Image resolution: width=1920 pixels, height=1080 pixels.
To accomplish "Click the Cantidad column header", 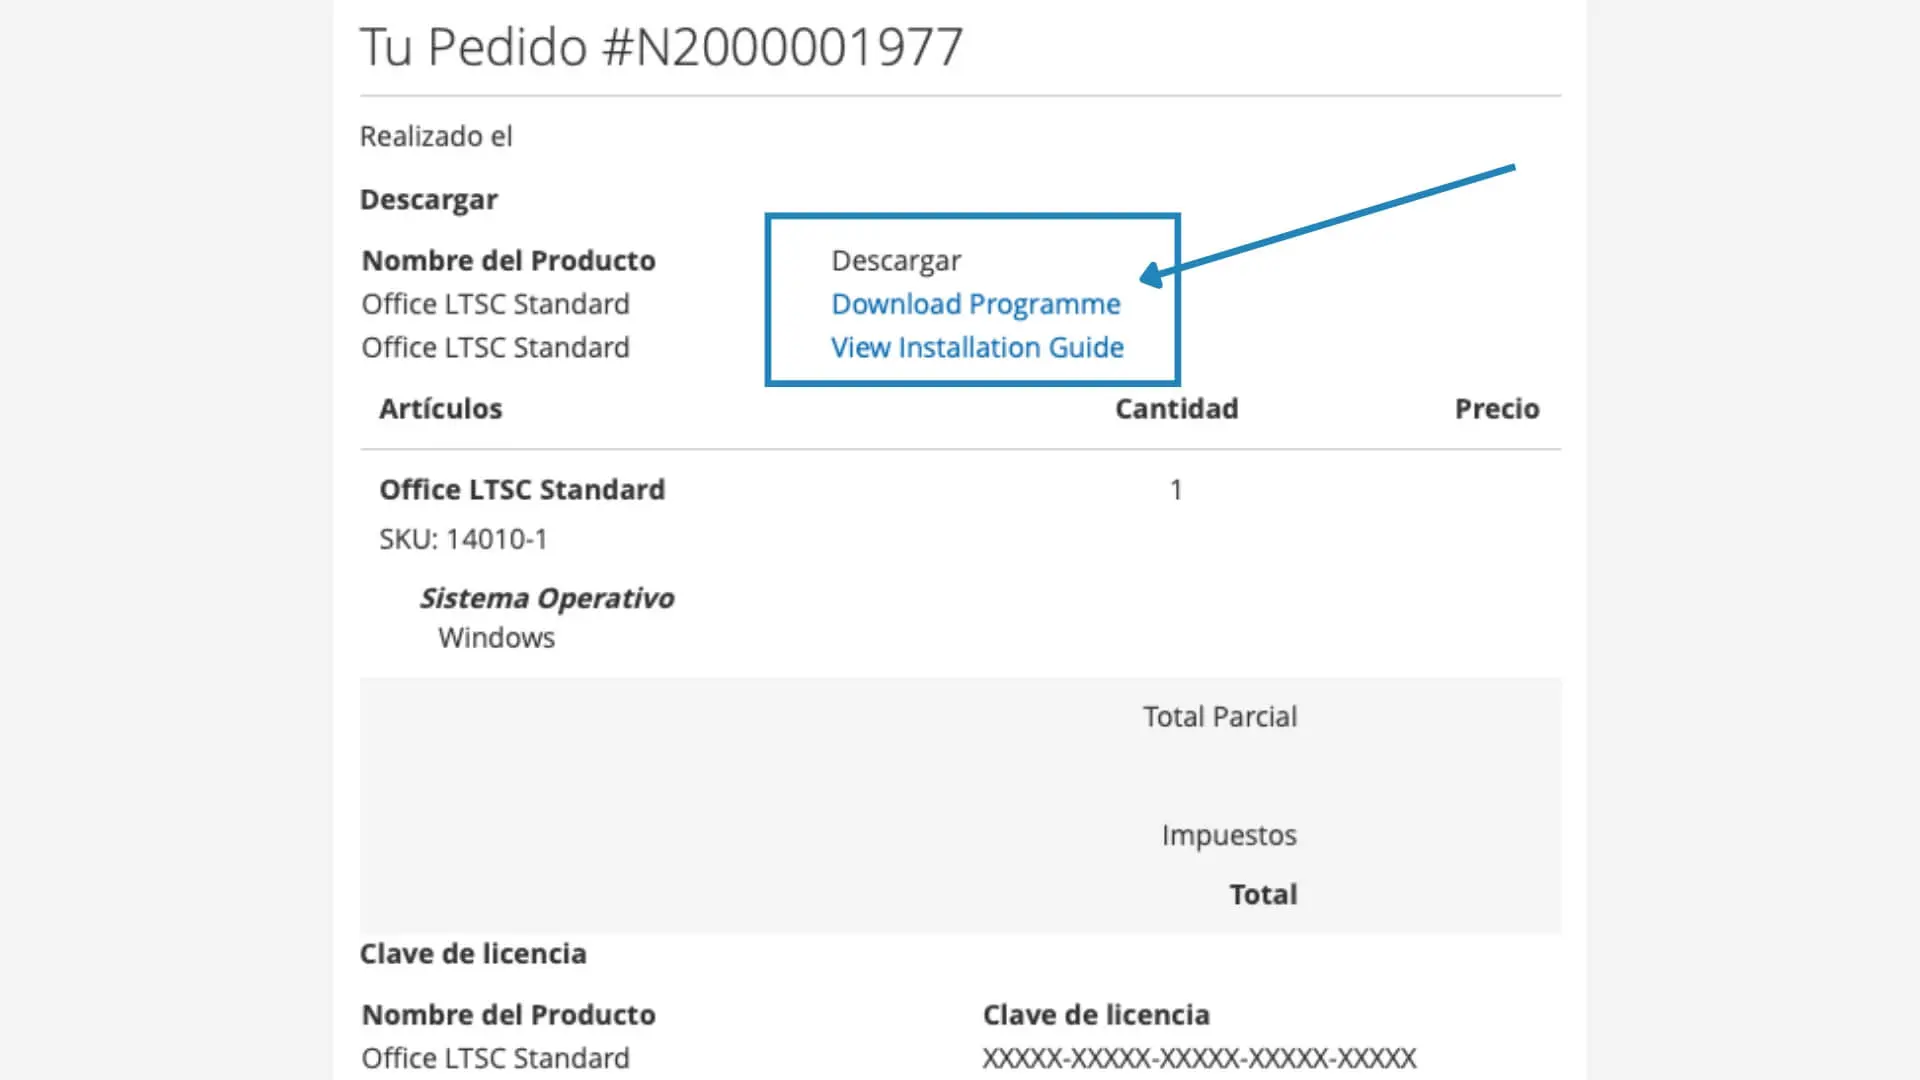I will tap(1176, 409).
